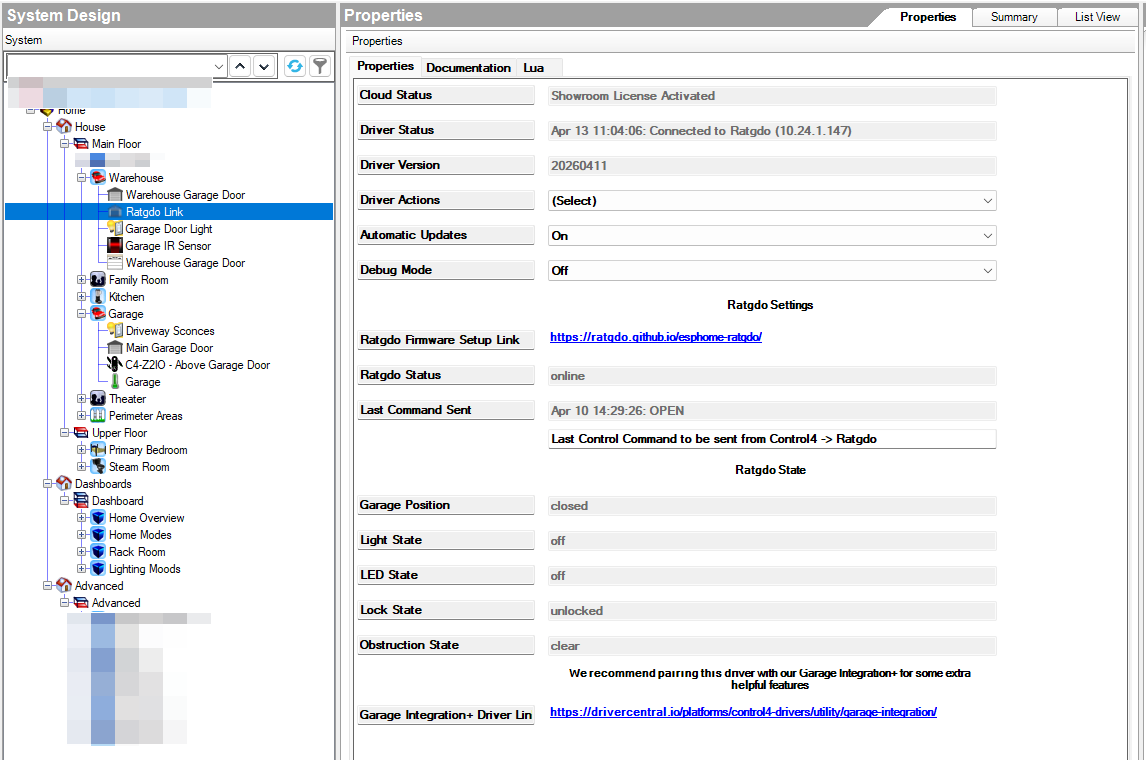This screenshot has height=760, width=1146.
Task: Click the C4-Z2IO device icon
Action: (x=115, y=365)
